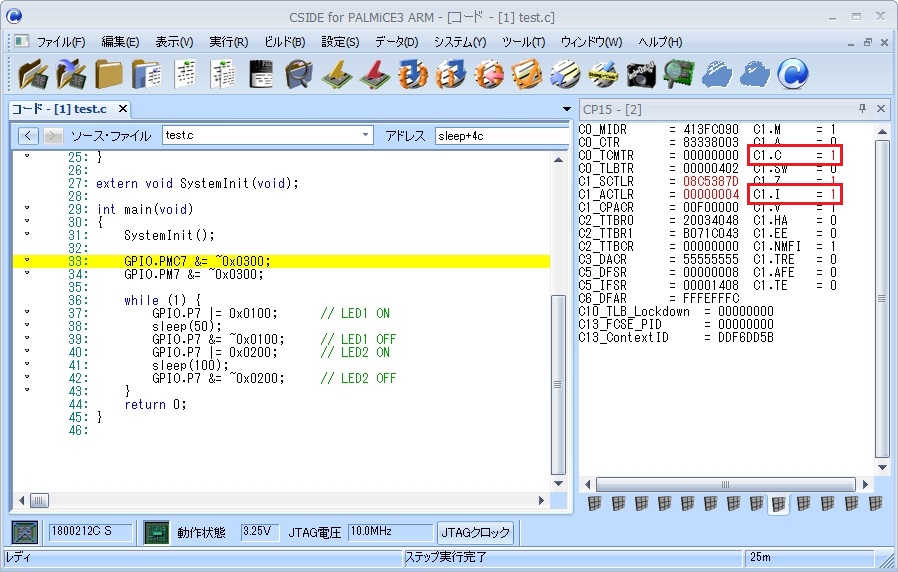The height and width of the screenshot is (572, 898).
Task: Open the 編集(E) menu
Action: pyautogui.click(x=120, y=42)
